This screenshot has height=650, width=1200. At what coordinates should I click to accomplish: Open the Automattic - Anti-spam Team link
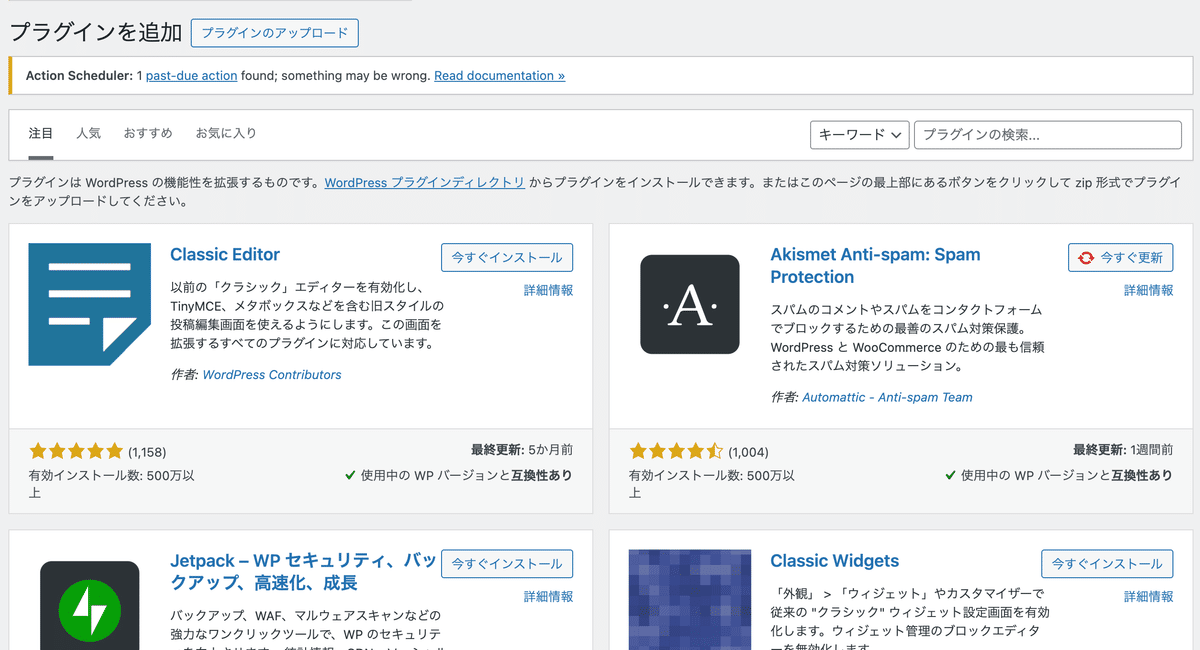click(887, 397)
